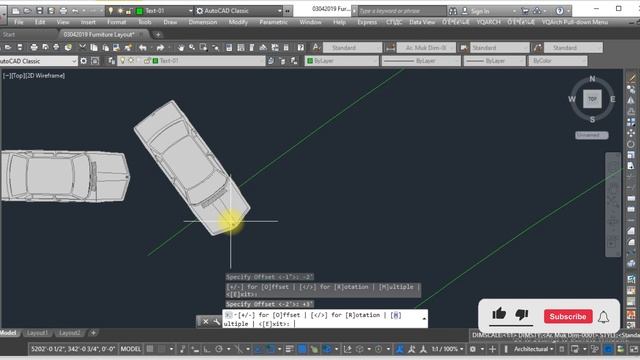Click the Save icon in Quick Access toolbar
640x360 pixels.
click(39, 11)
